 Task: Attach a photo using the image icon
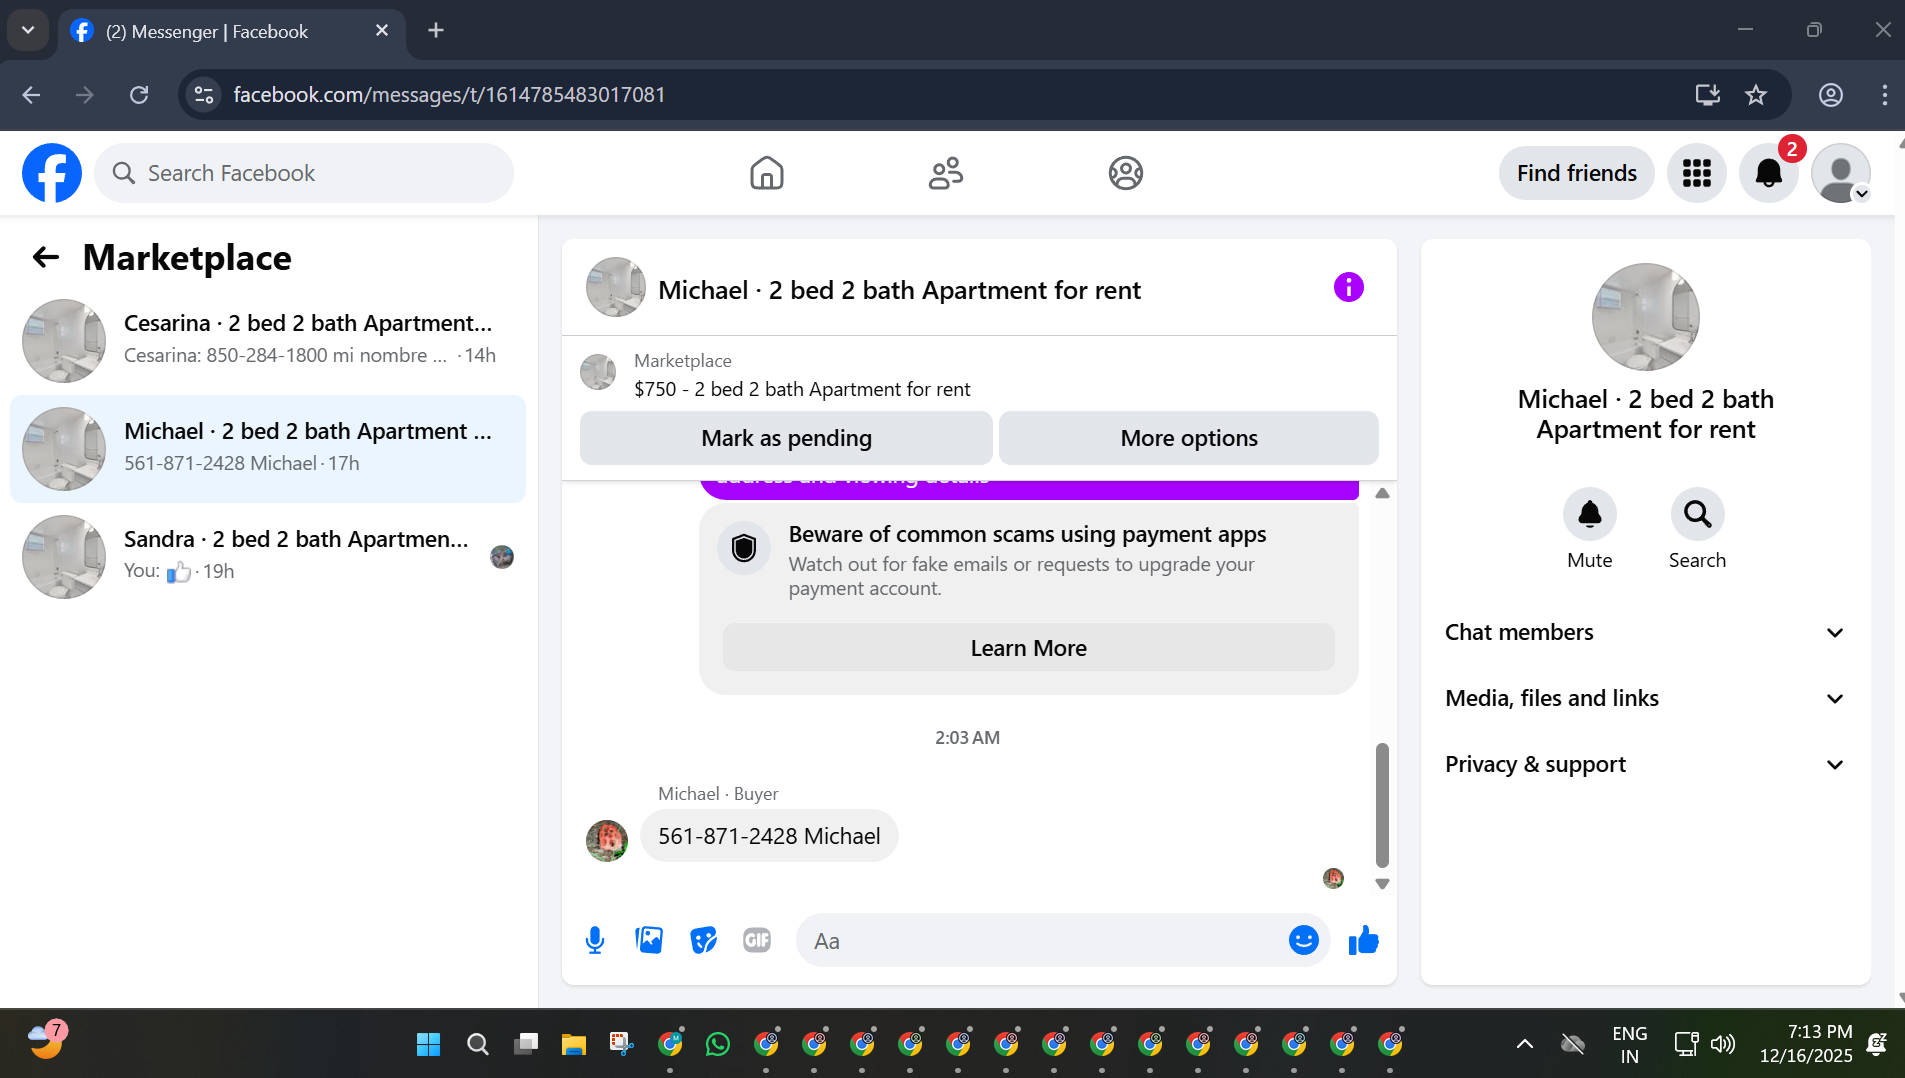649,940
